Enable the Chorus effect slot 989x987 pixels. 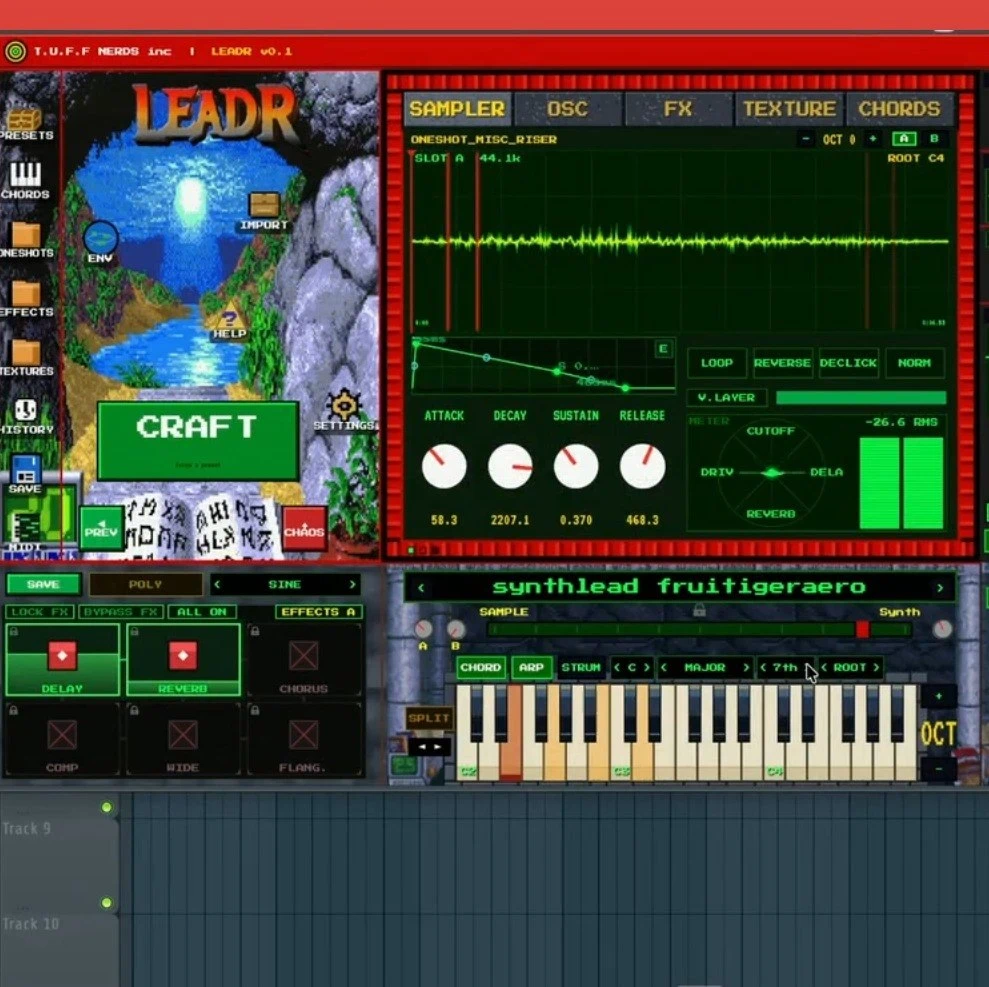[x=303, y=656]
